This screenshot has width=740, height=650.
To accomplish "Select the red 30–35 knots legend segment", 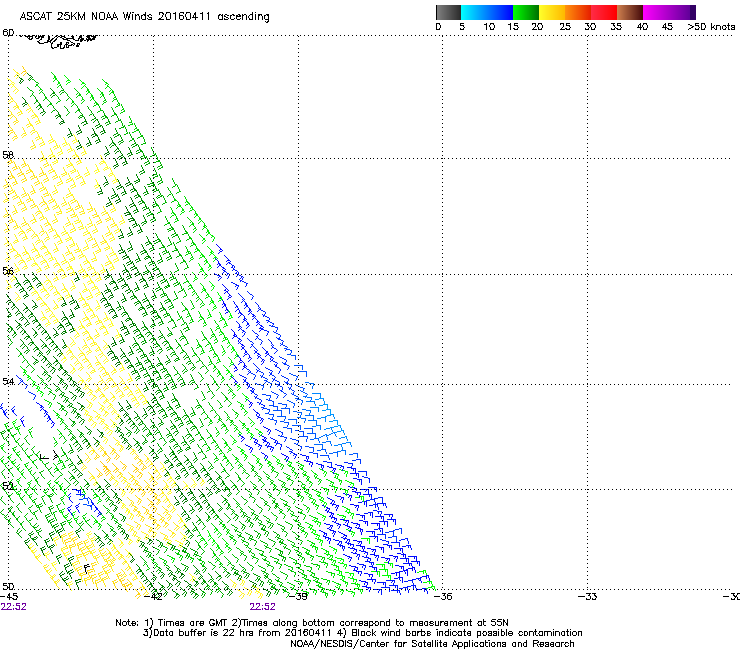I will click(604, 12).
